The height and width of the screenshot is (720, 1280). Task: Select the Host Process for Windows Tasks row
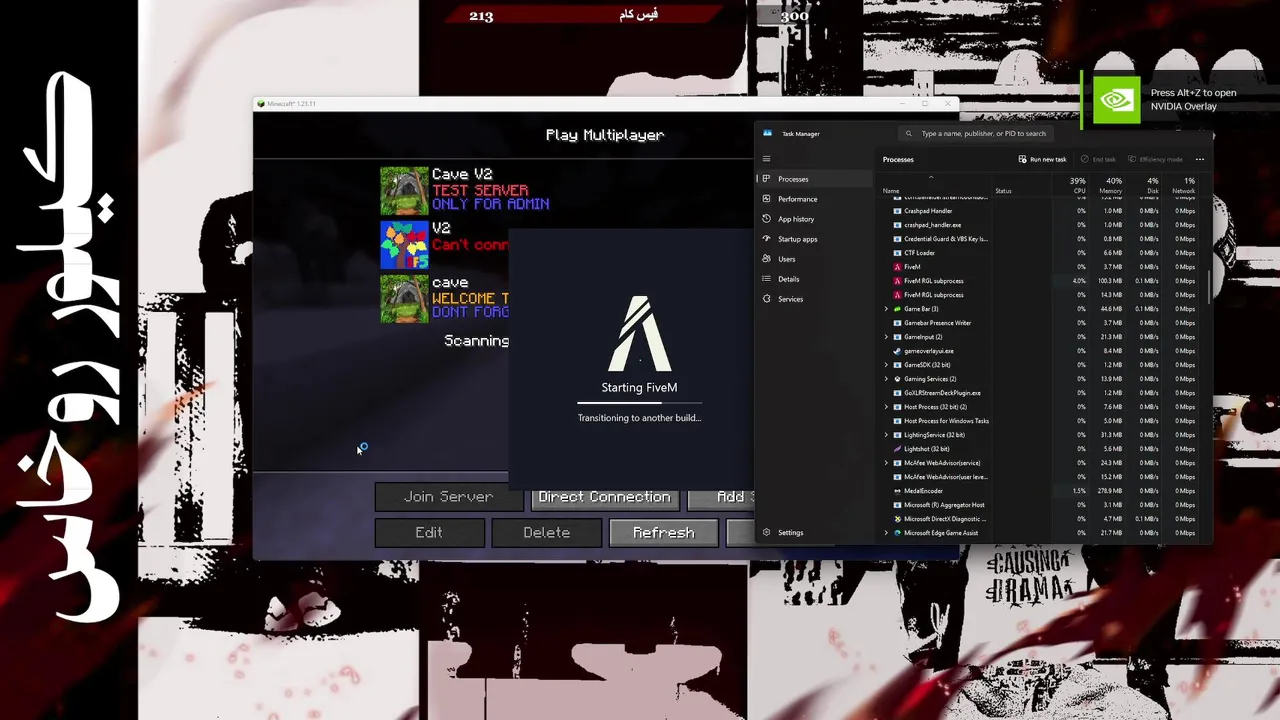pos(1040,421)
